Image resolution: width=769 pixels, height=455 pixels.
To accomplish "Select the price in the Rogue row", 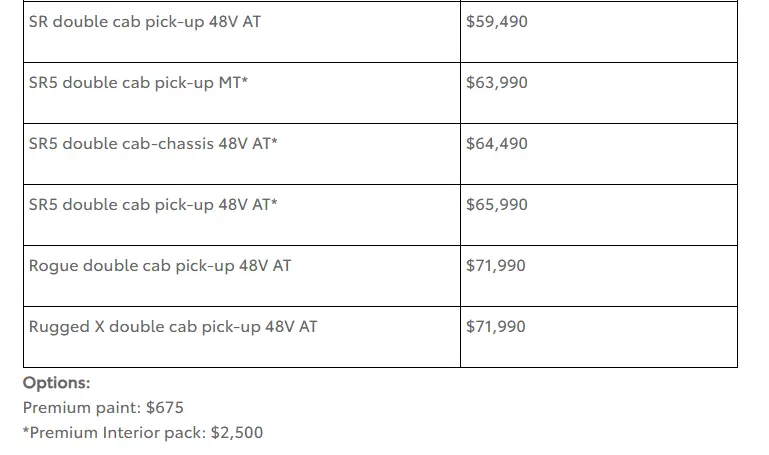I will click(x=496, y=266).
